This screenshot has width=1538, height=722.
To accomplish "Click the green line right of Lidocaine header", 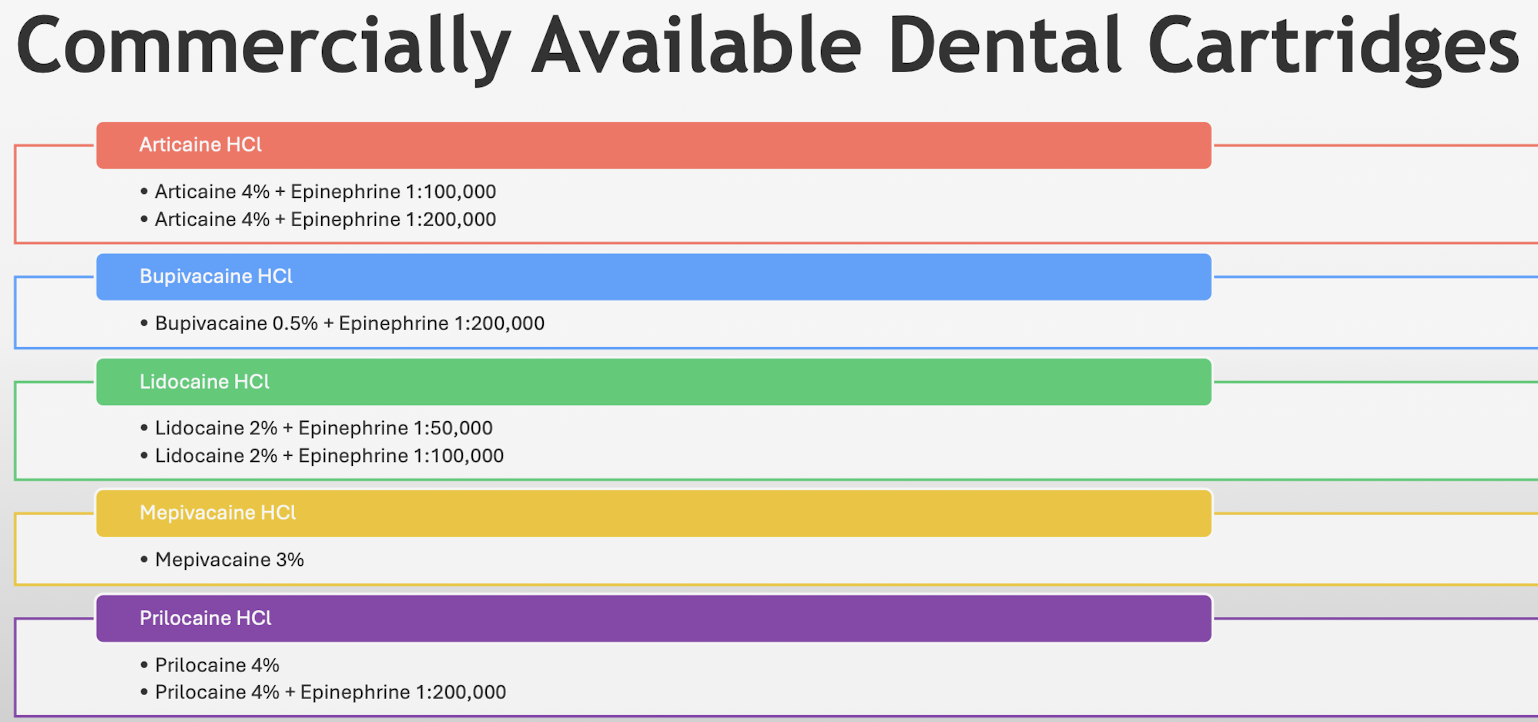I will [x=1375, y=382].
